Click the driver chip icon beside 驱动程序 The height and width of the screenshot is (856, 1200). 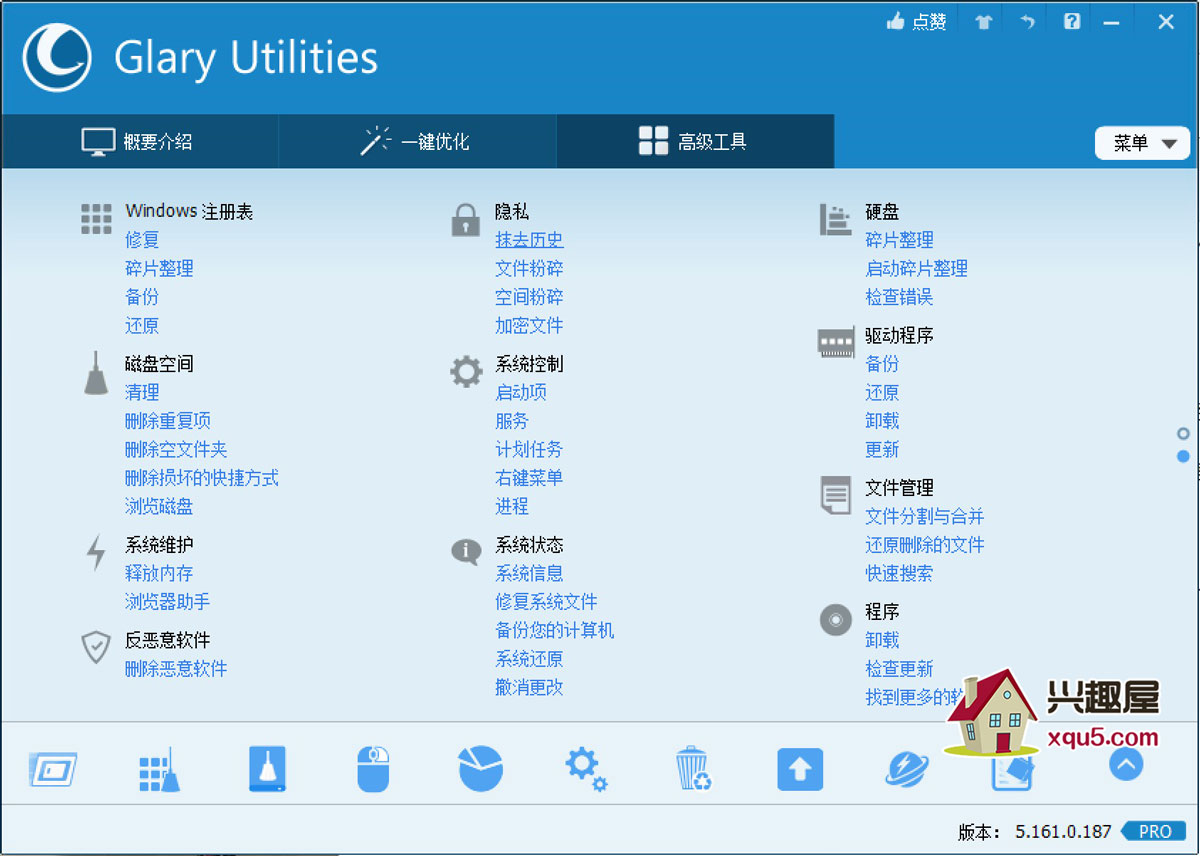pyautogui.click(x=836, y=343)
